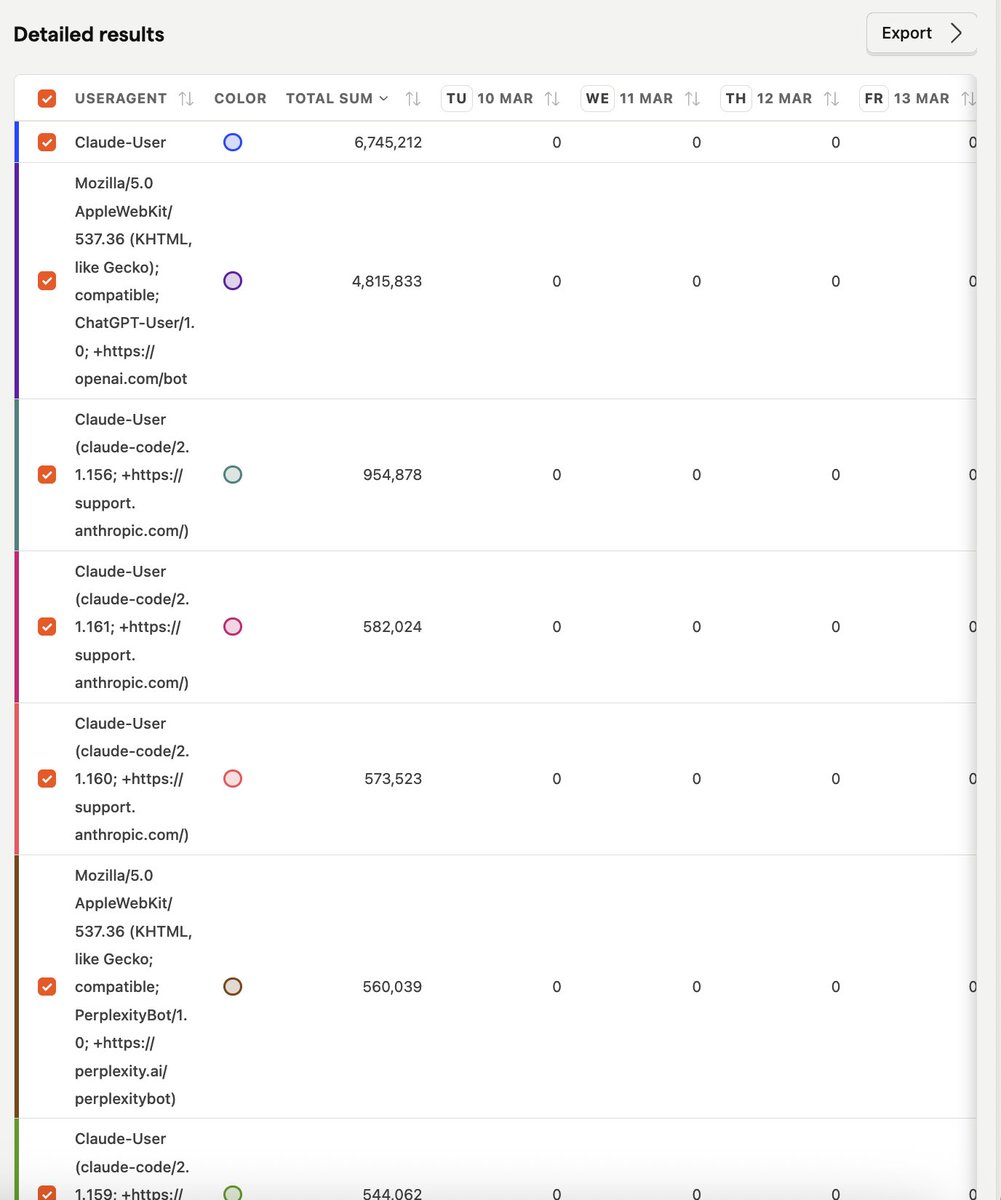This screenshot has width=1001, height=1200.
Task: Click the total sum value 573,523
Action: tap(394, 778)
